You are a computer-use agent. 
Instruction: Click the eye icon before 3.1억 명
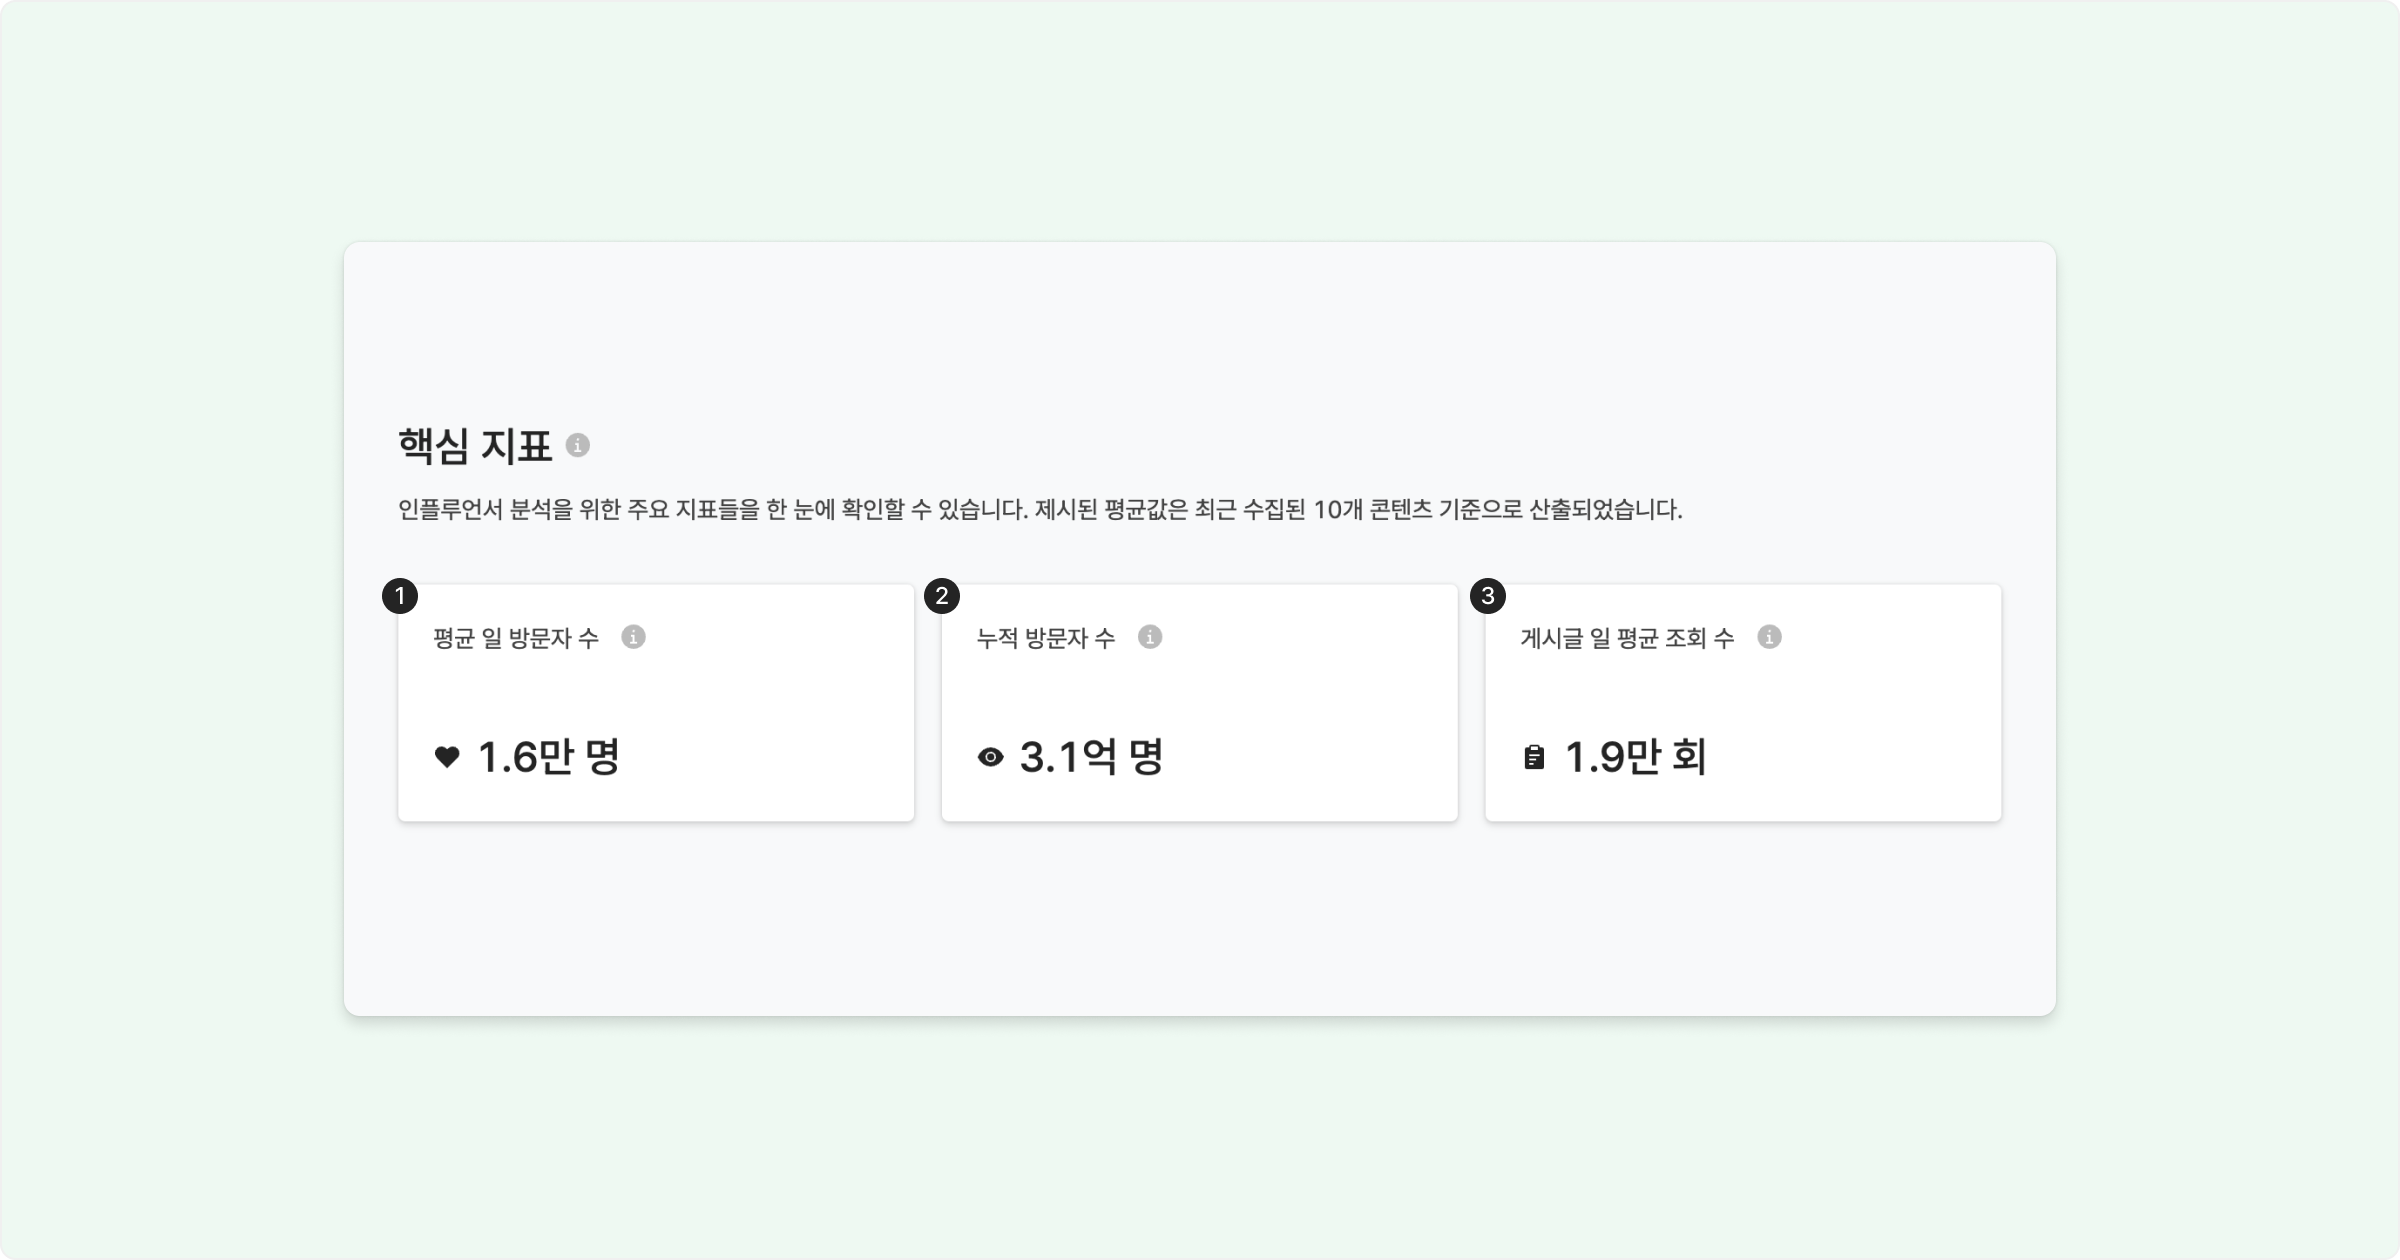[990, 757]
